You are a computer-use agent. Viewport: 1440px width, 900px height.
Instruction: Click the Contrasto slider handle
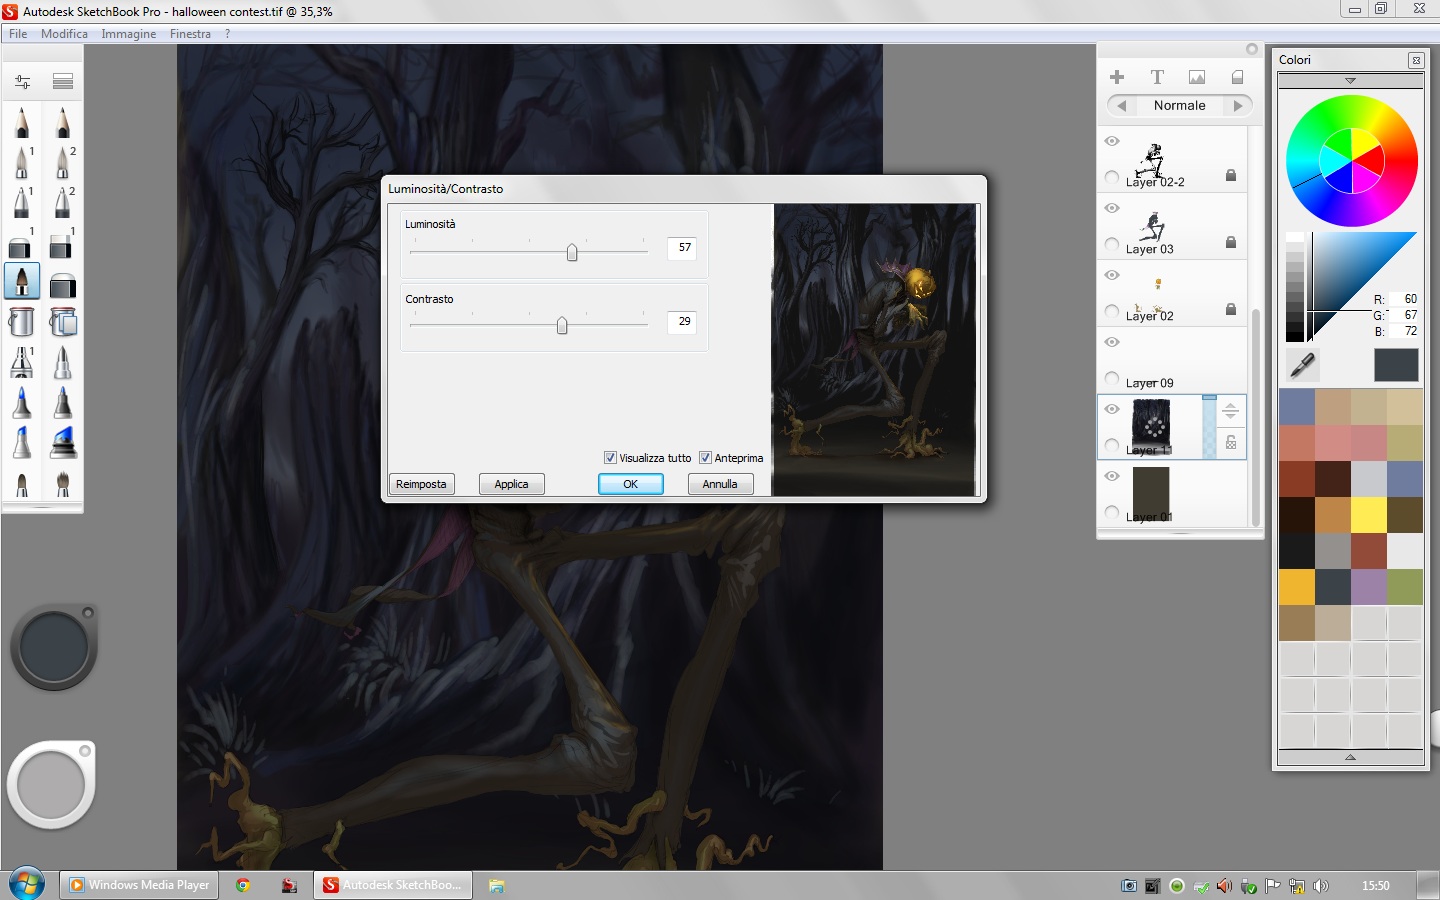[x=562, y=325]
